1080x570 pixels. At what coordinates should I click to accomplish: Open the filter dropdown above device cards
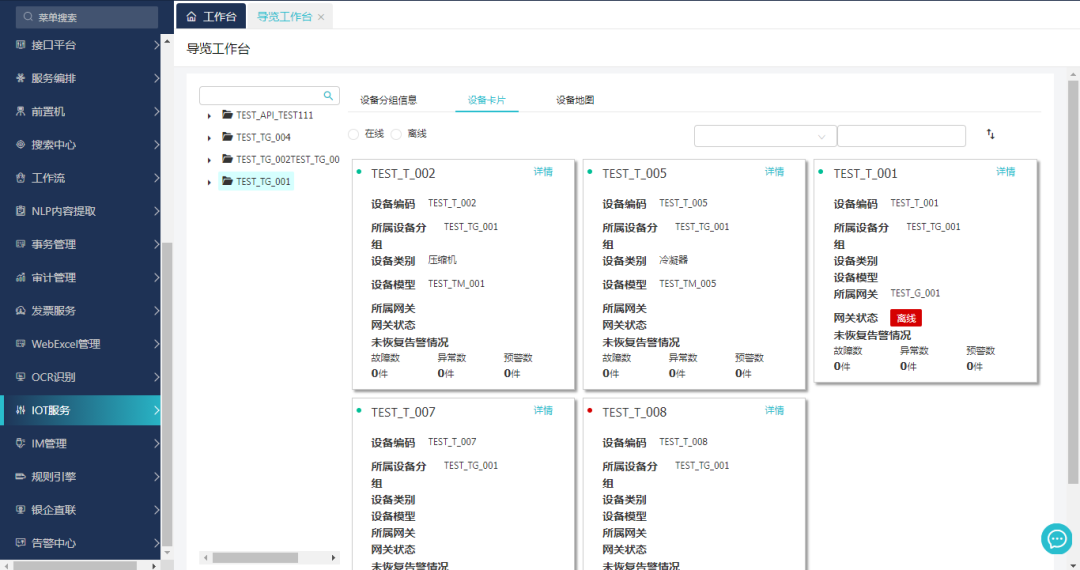point(765,136)
